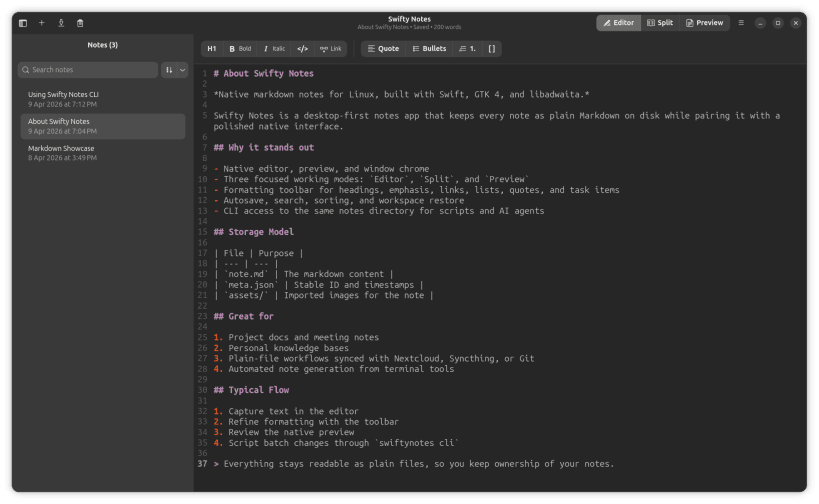Apply H1 heading format
Image resolution: width=819 pixels, height=504 pixels.
click(212, 49)
